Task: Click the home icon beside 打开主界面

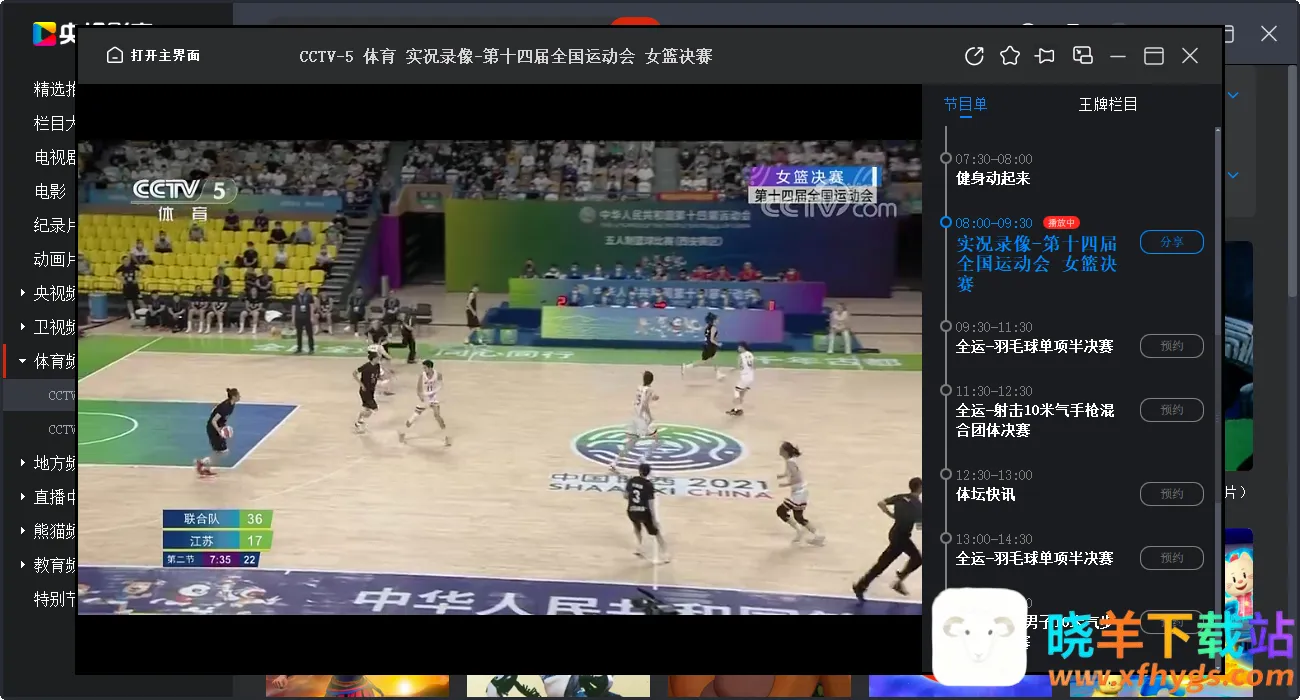Action: [115, 56]
